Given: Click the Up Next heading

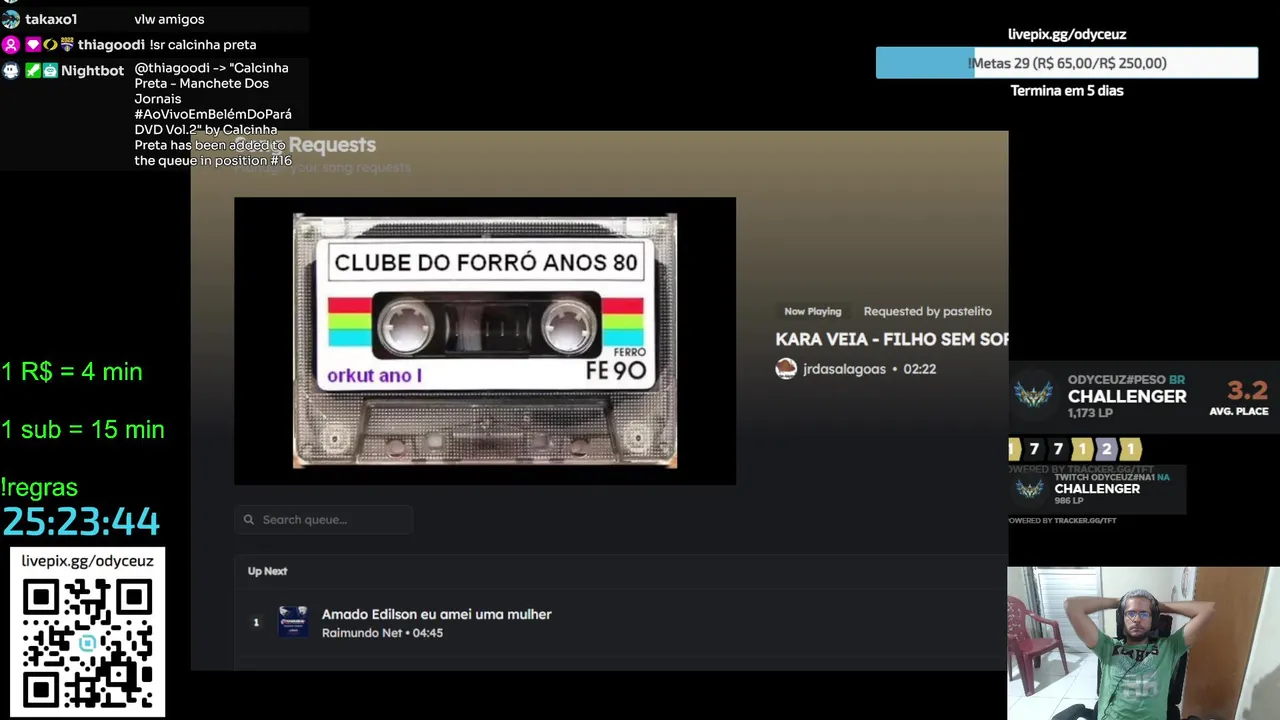Looking at the screenshot, I should pyautogui.click(x=267, y=571).
